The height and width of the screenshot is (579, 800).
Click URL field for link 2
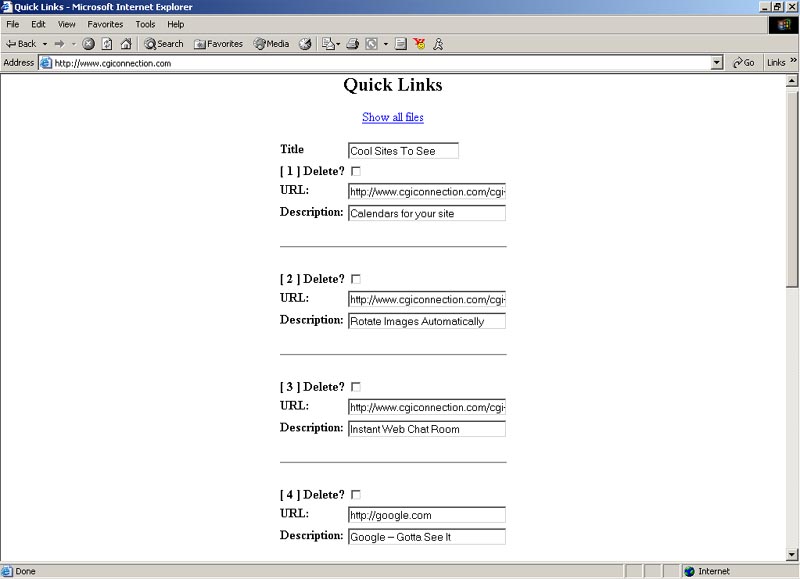coord(427,299)
